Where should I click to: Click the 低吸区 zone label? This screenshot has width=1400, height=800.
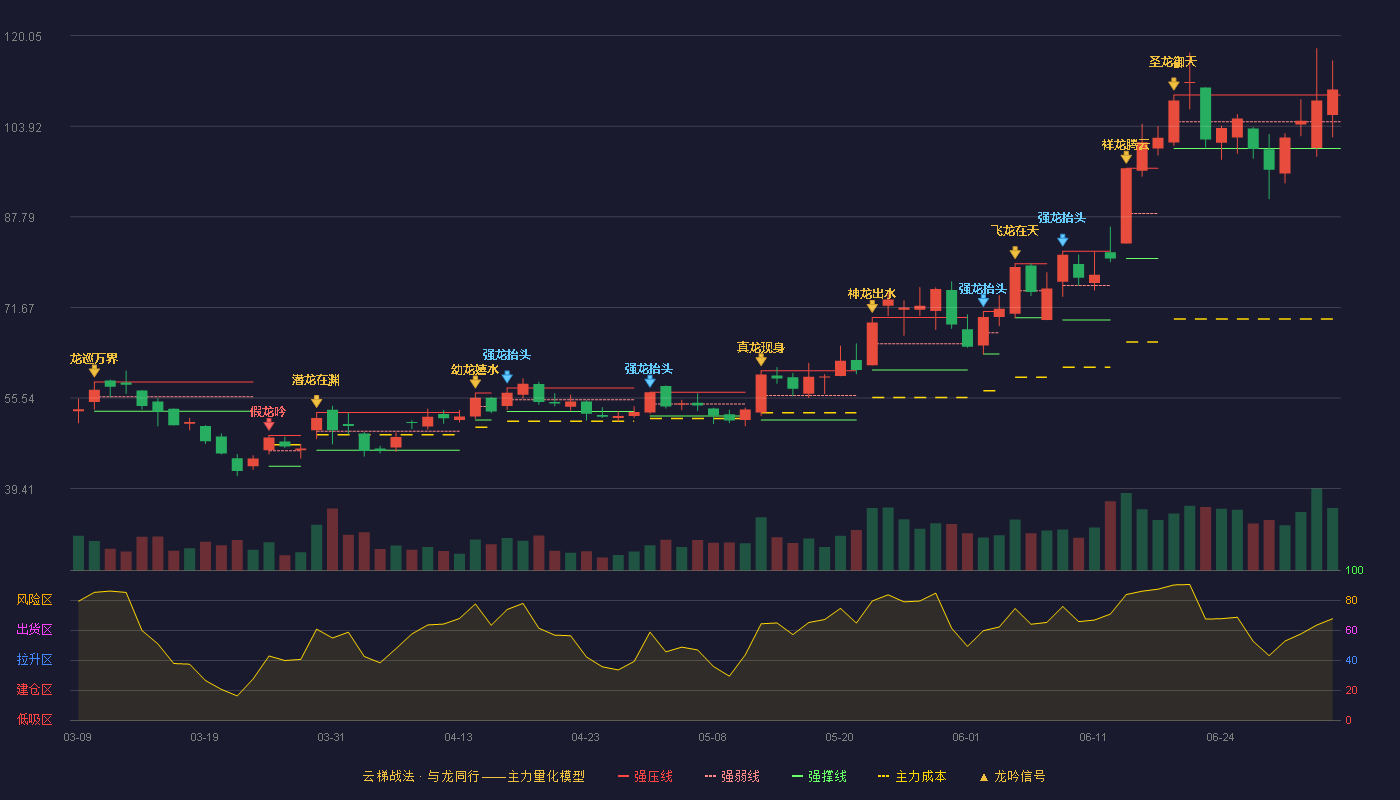34,719
